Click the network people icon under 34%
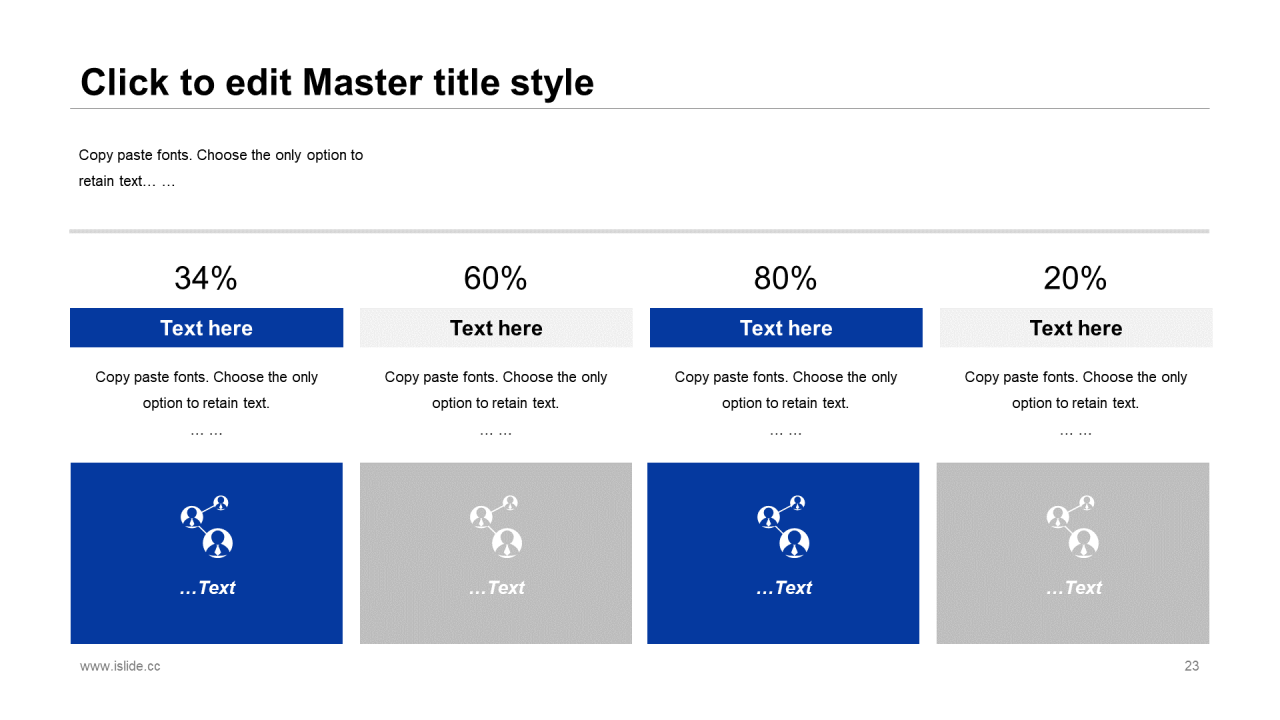This screenshot has height=720, width=1280. point(206,526)
